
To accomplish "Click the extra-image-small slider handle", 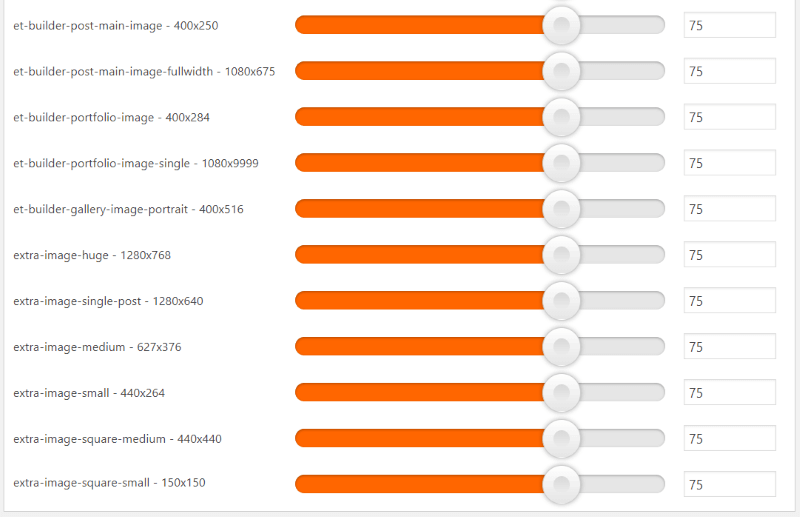I will (x=561, y=393).
